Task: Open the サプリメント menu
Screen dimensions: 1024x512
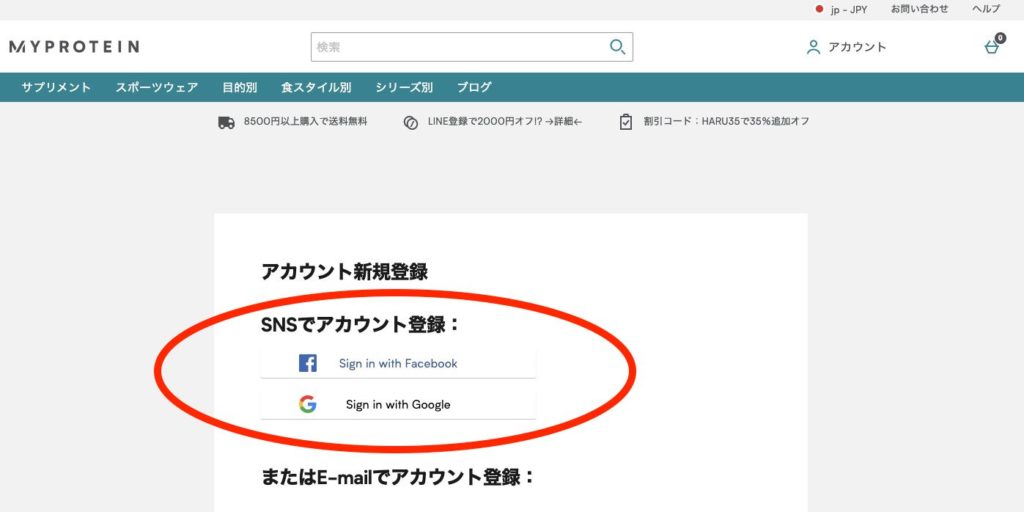Action: click(x=56, y=88)
